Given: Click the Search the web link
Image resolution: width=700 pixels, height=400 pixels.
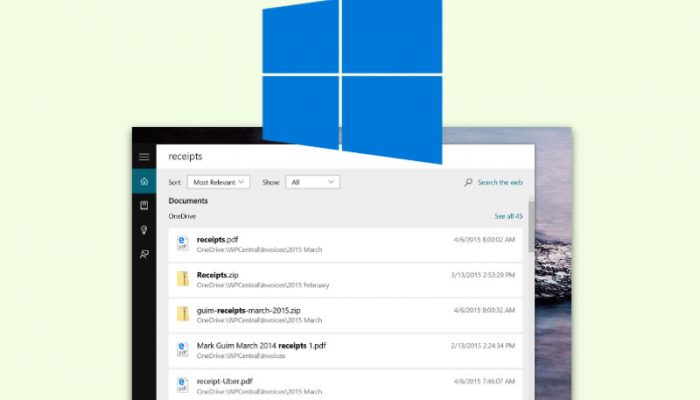Looking at the screenshot, I should click(500, 182).
